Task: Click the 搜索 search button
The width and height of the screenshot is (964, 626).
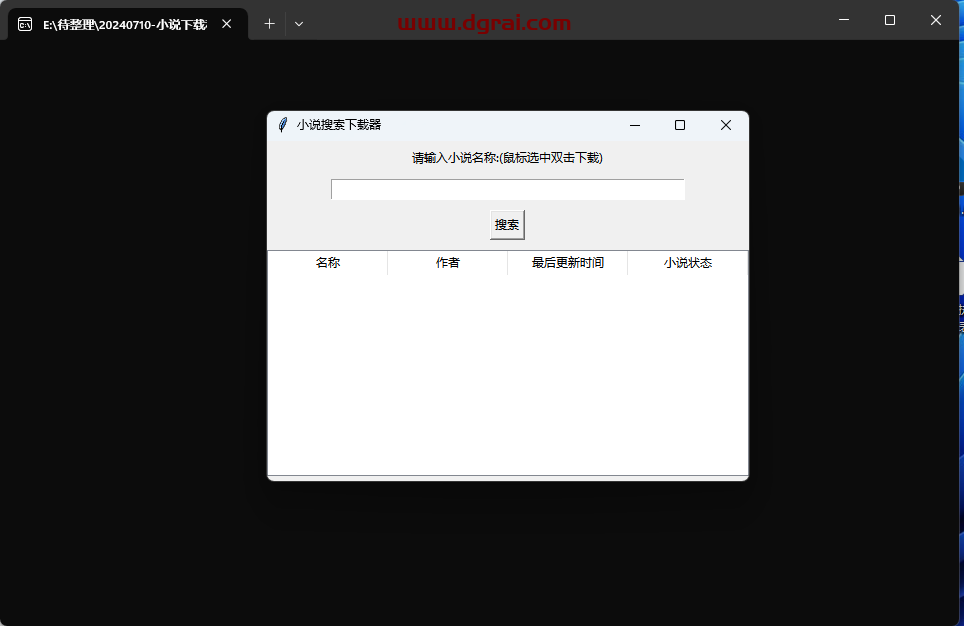Action: pos(507,225)
